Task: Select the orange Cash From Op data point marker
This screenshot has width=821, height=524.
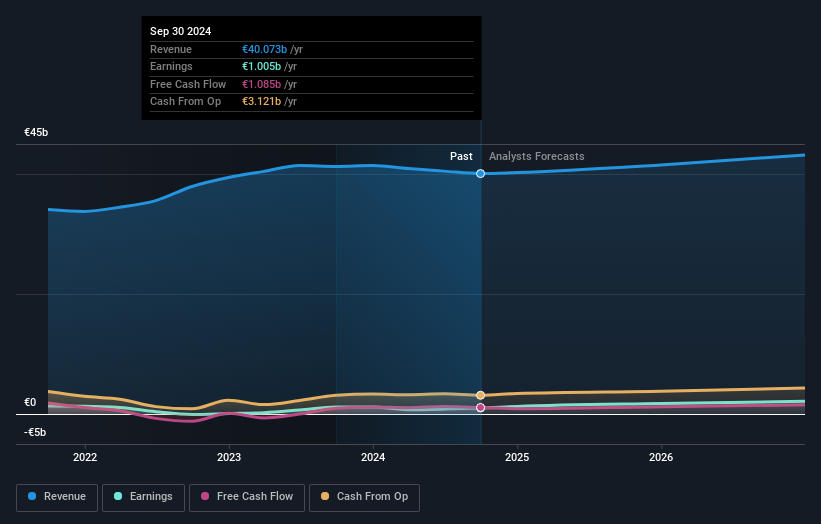Action: tap(480, 395)
